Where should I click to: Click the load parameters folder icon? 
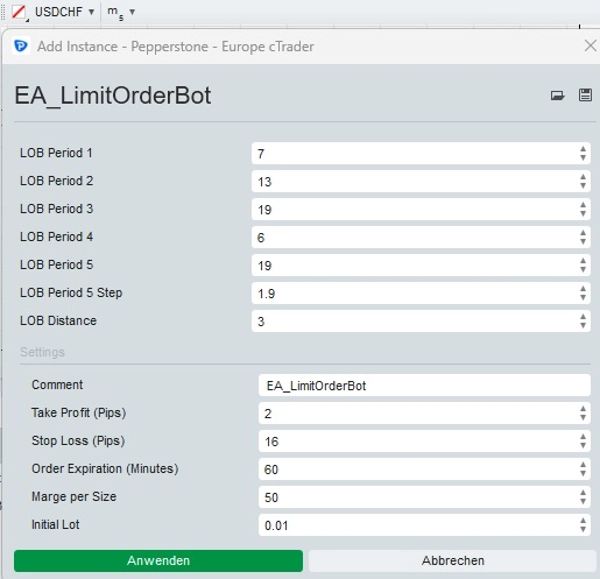(x=557, y=95)
